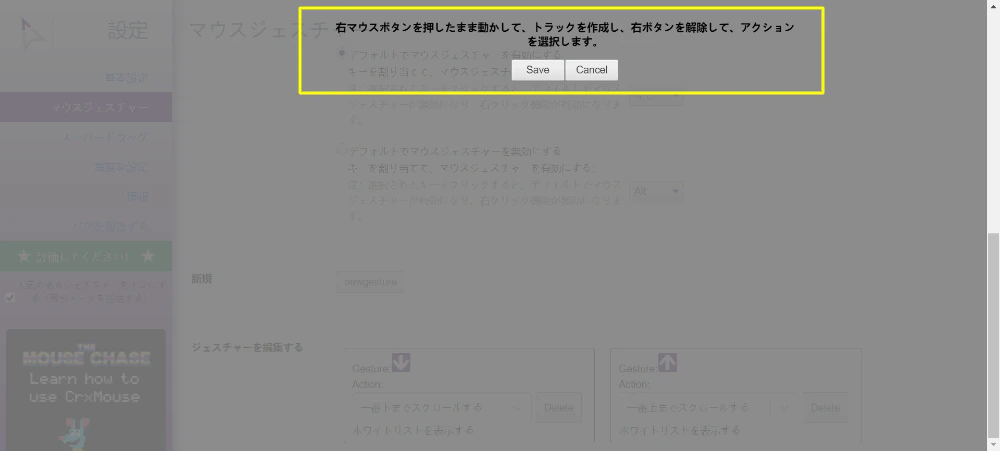1000x451 pixels.
Task: Open the スーパードラッグ sidebar section
Action: 105,137
